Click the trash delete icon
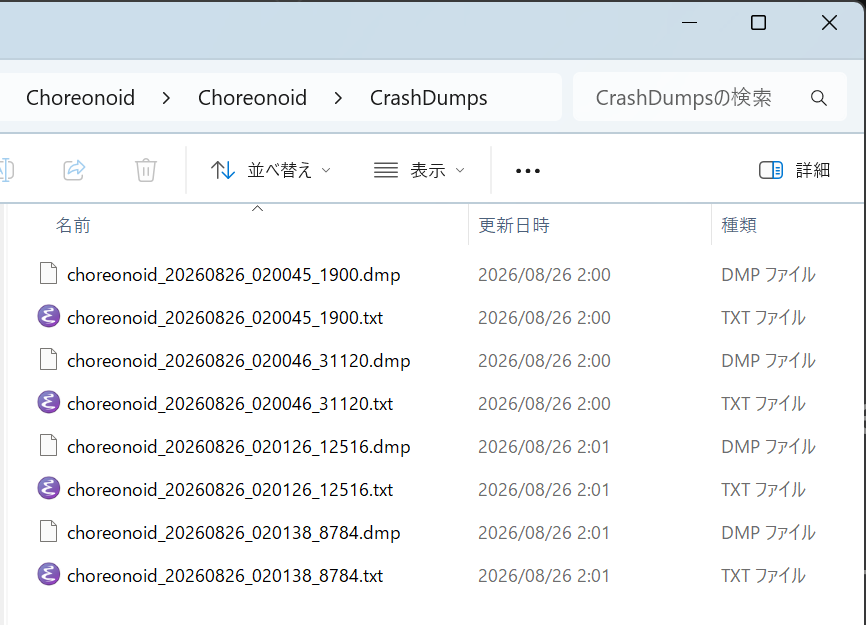This screenshot has height=625, width=866. 146,170
